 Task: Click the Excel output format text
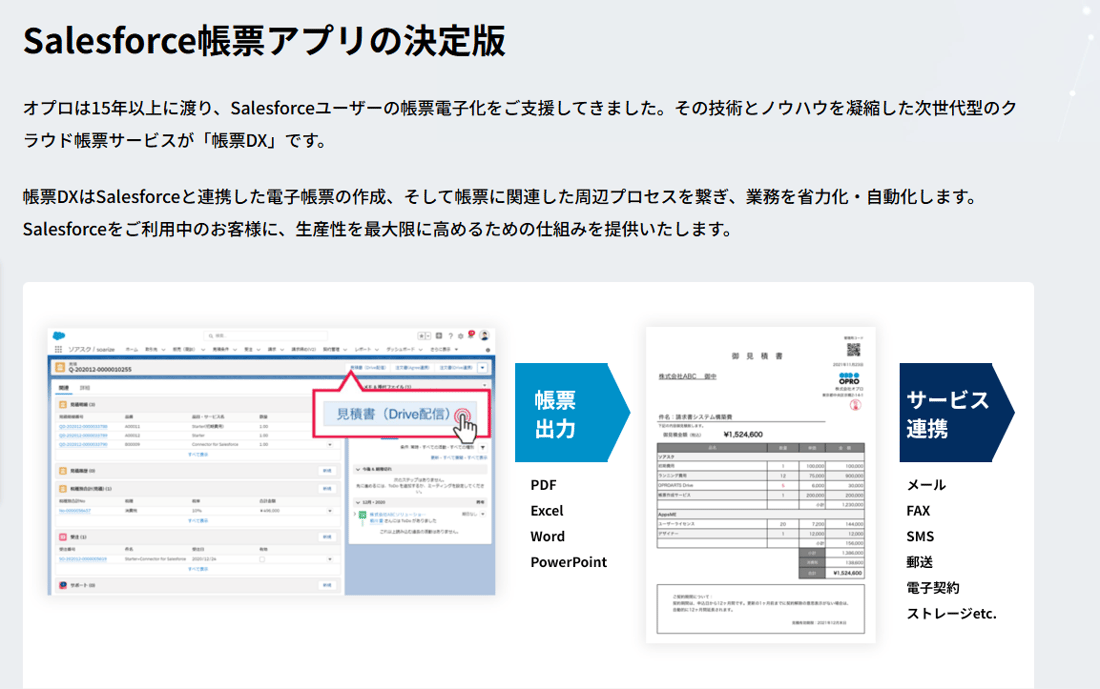(x=547, y=511)
